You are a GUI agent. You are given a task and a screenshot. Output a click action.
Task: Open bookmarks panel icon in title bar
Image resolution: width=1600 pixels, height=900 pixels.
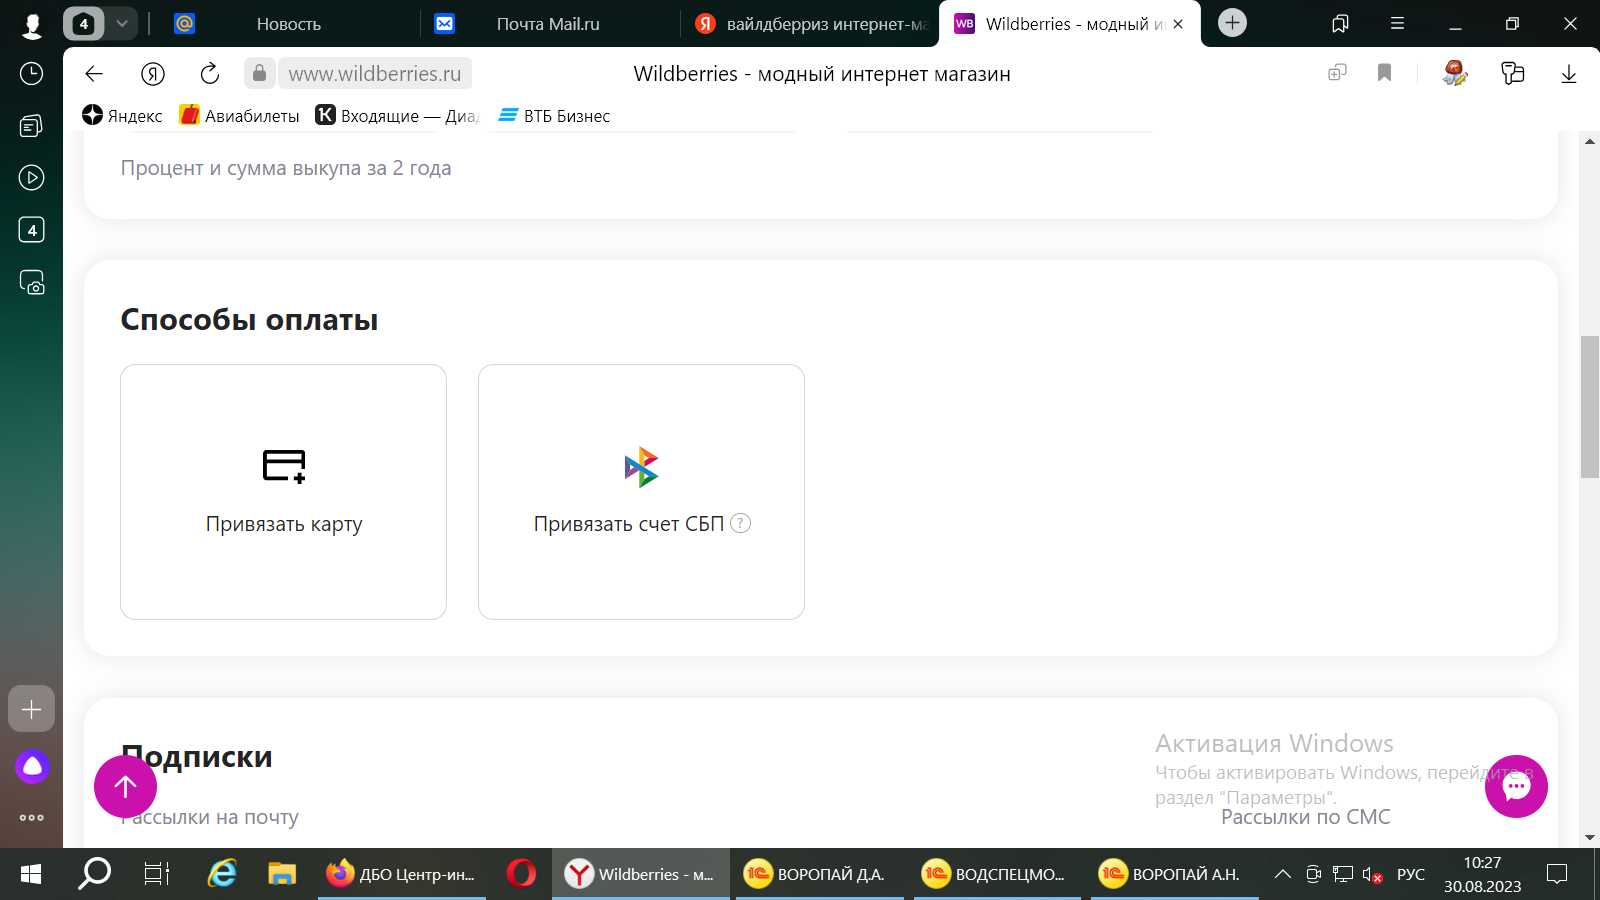1340,24
